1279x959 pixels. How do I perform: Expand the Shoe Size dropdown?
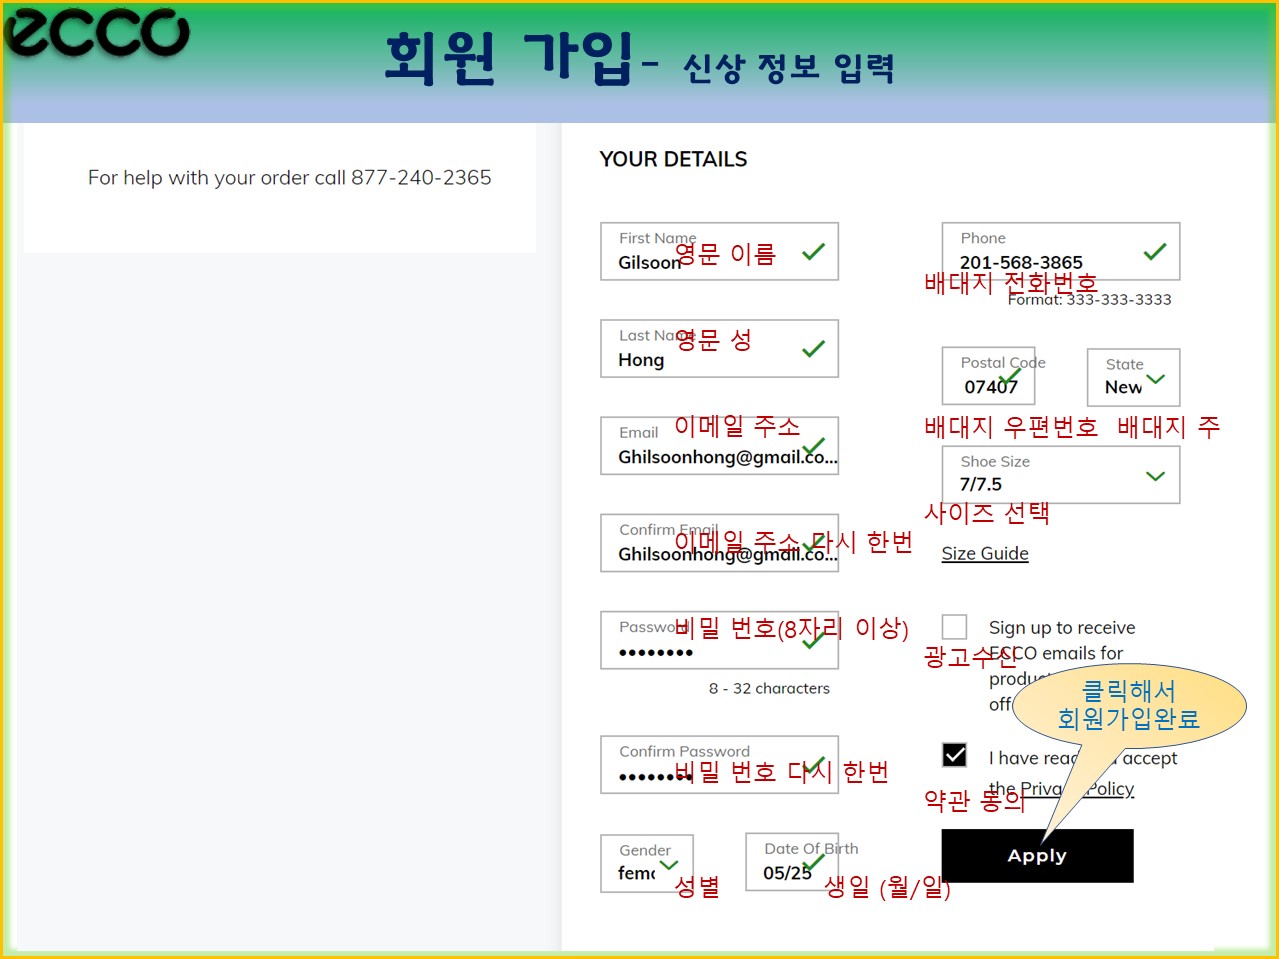pos(1061,474)
